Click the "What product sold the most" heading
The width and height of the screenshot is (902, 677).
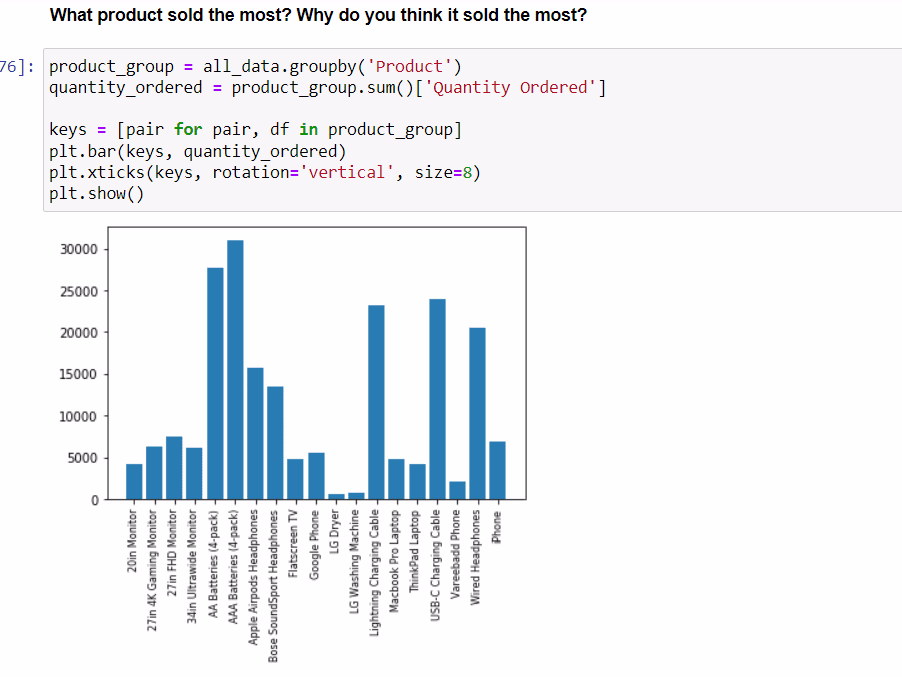[x=318, y=16]
